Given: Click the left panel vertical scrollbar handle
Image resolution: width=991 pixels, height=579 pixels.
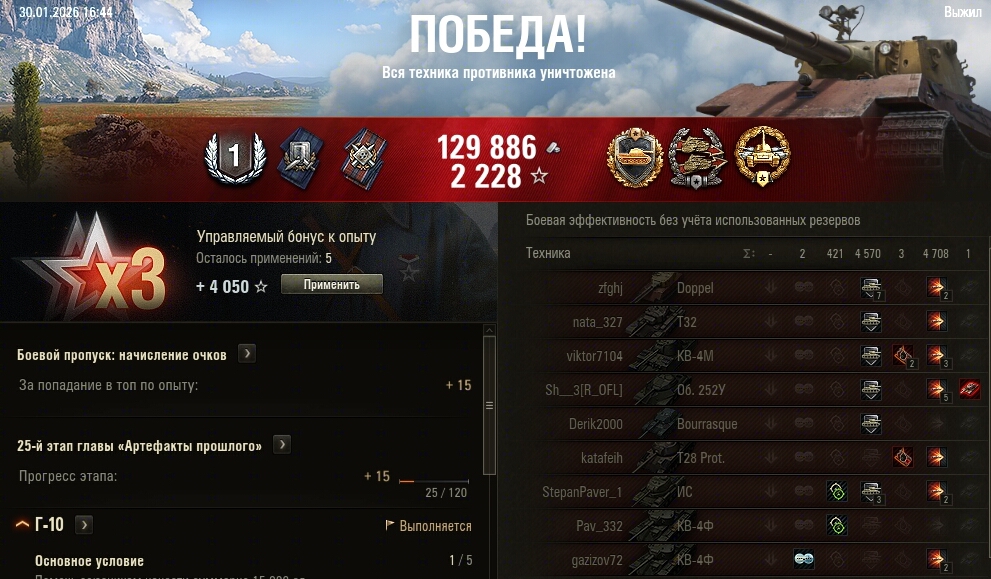Looking at the screenshot, I should [489, 405].
